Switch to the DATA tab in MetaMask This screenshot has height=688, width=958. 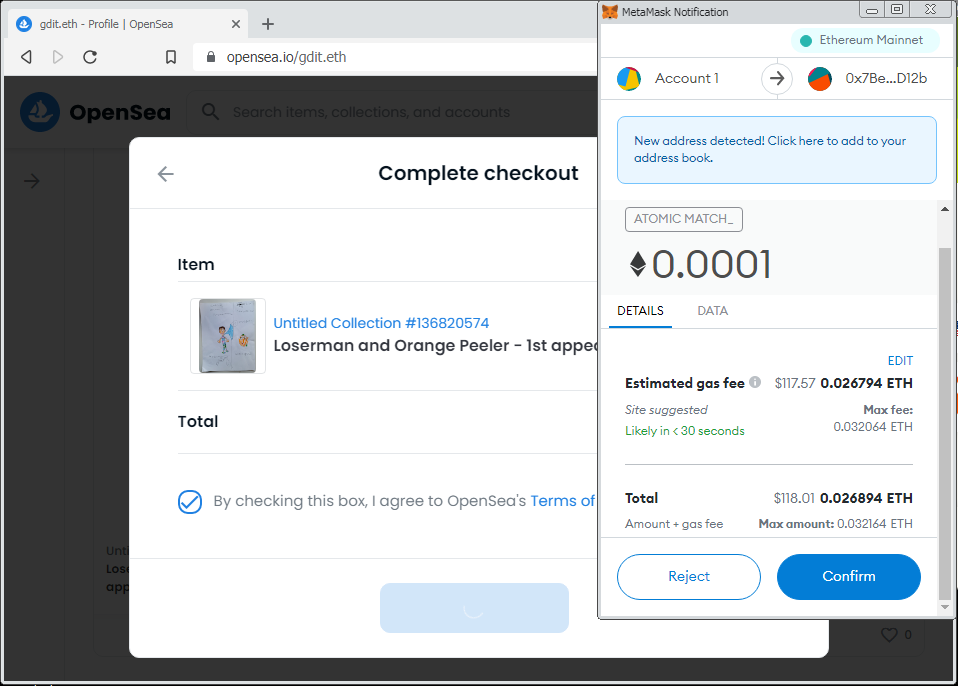[x=712, y=311]
